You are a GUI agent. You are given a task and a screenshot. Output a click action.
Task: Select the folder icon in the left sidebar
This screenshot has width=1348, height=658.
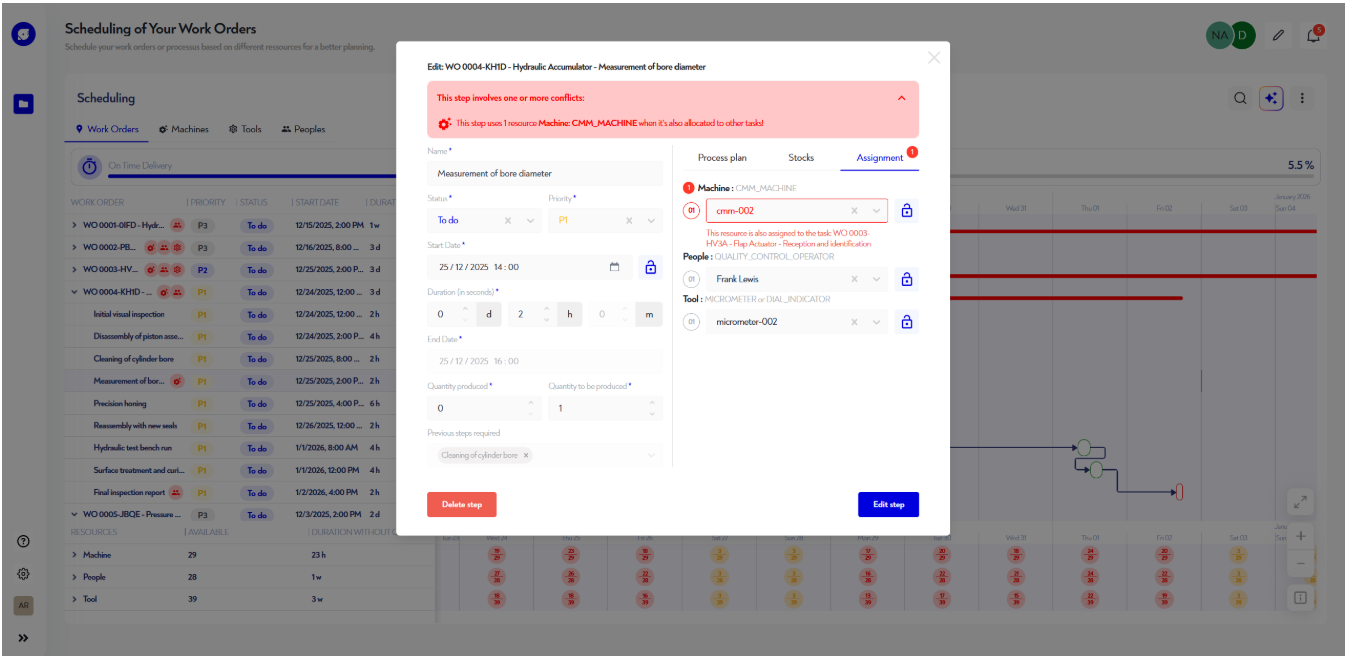pos(22,104)
